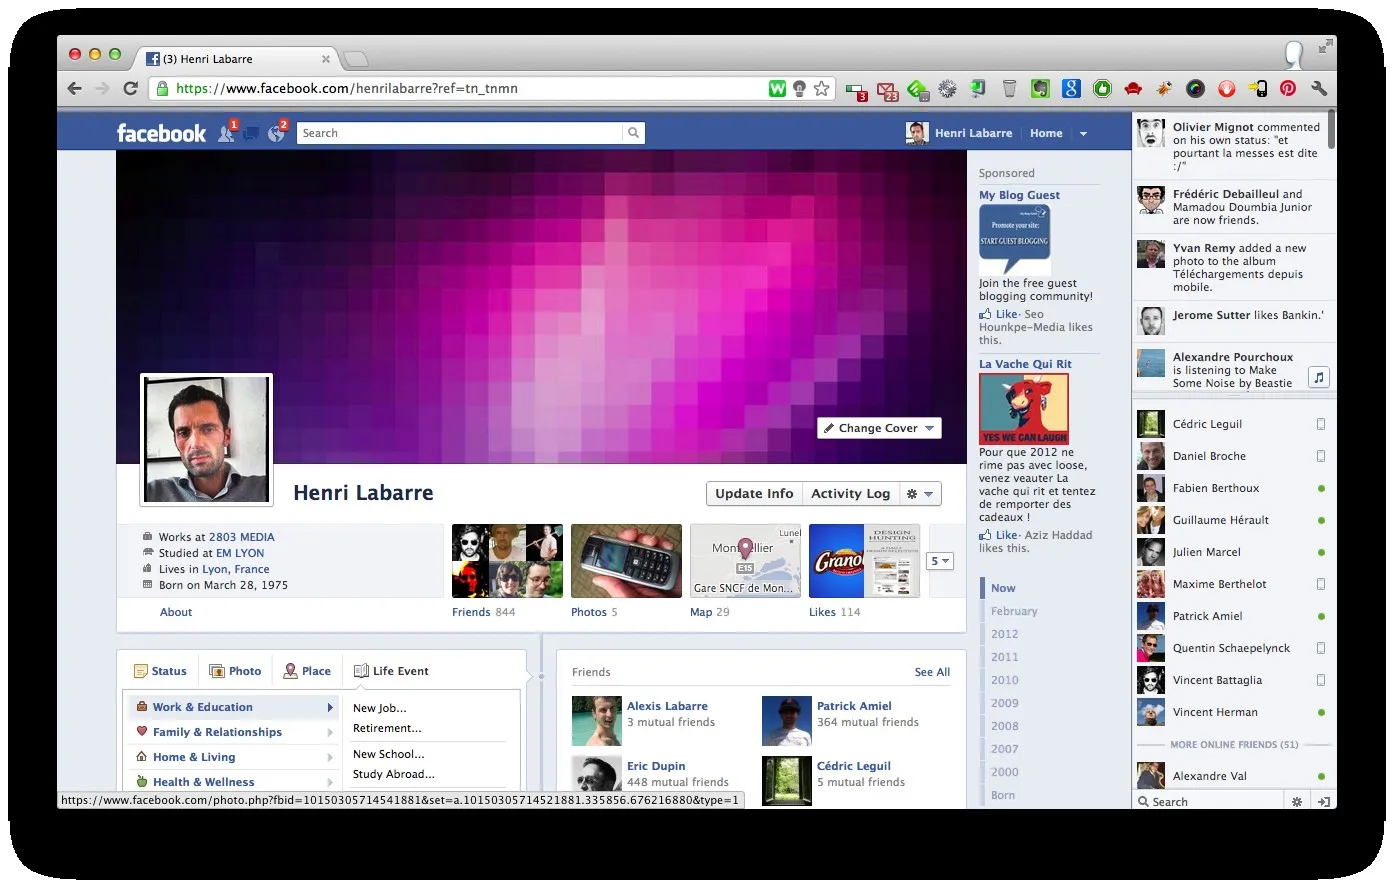Open the profile picture thumbnail

tap(207, 440)
